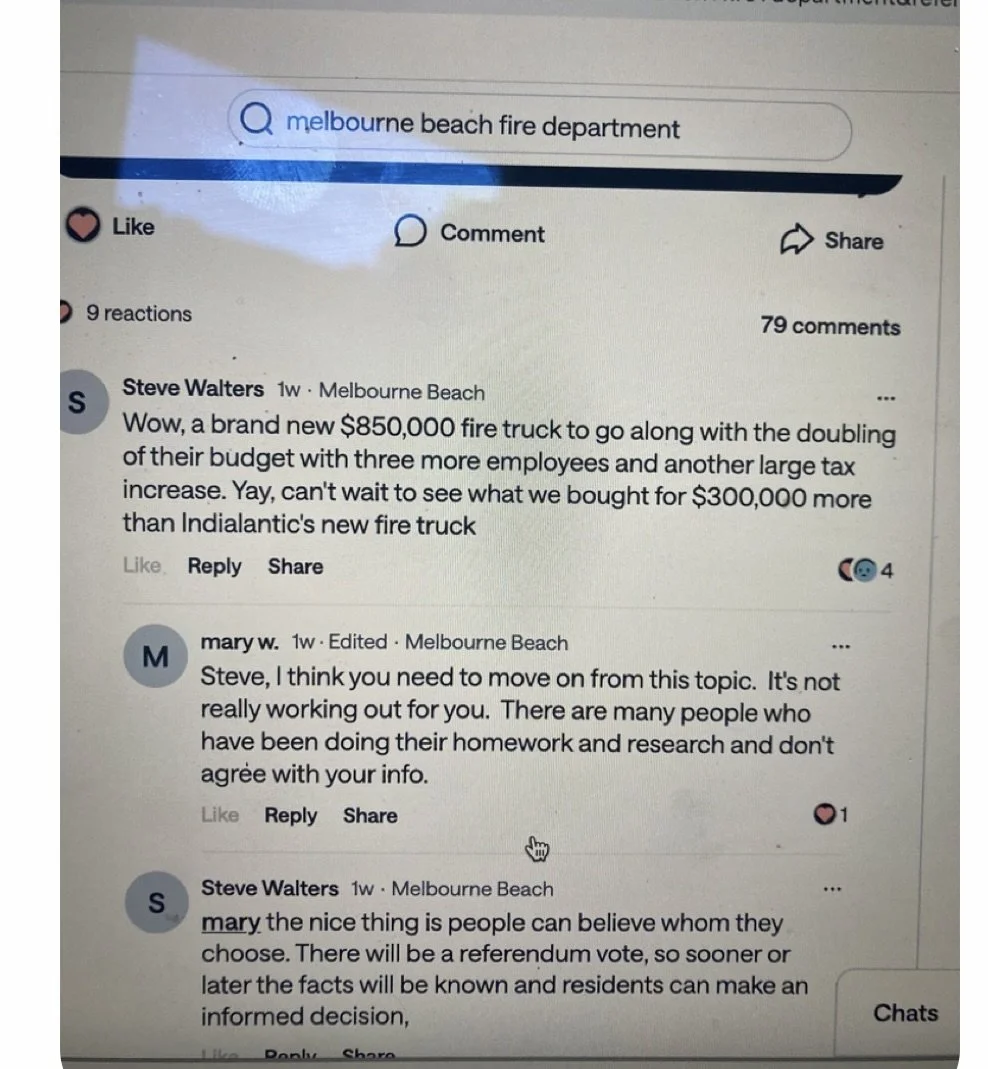Like Steve's $850,000 fire truck comment

[142, 565]
